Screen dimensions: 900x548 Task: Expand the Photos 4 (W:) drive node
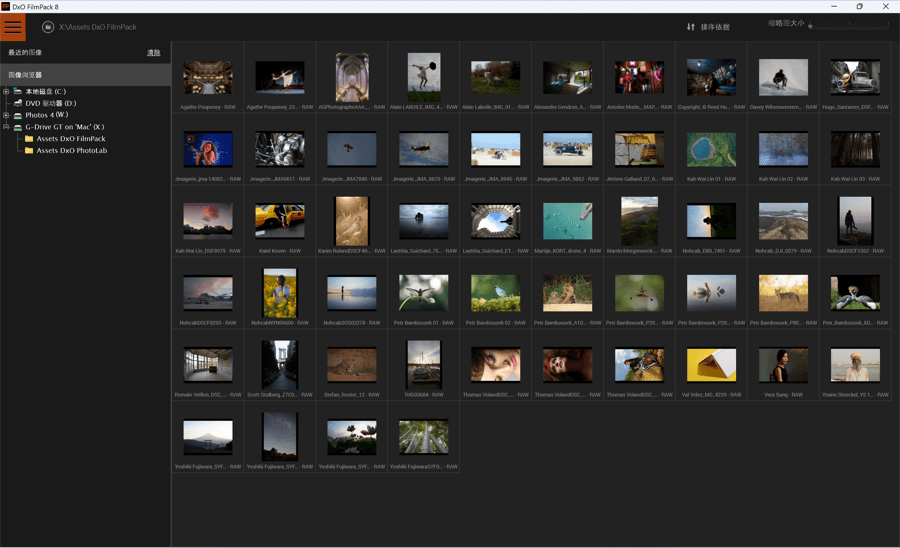[6, 115]
